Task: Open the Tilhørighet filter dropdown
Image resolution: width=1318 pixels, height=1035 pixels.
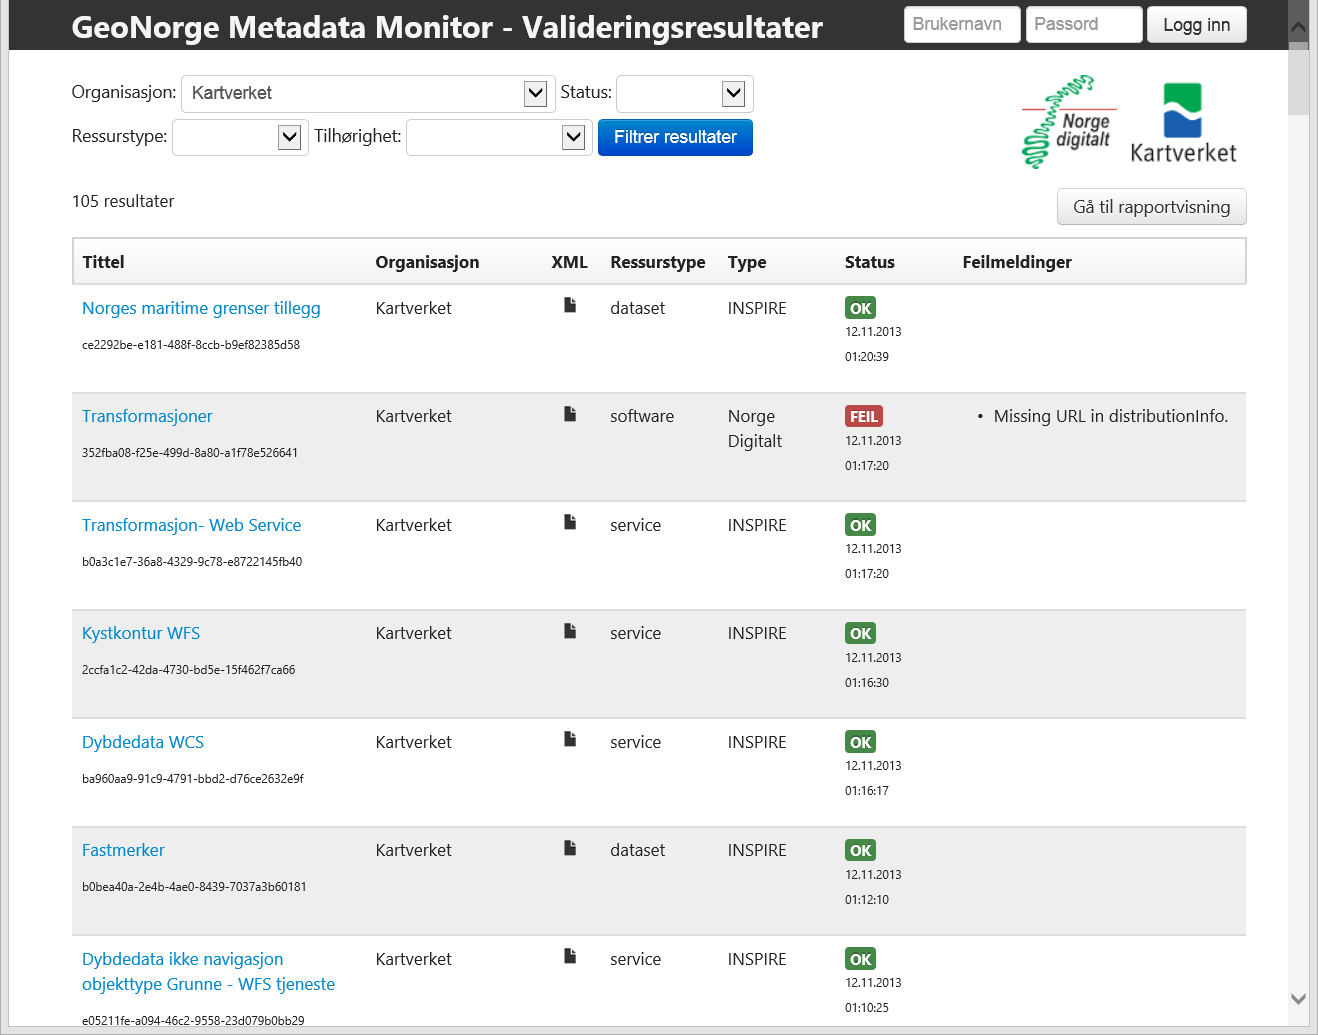Action: point(499,137)
